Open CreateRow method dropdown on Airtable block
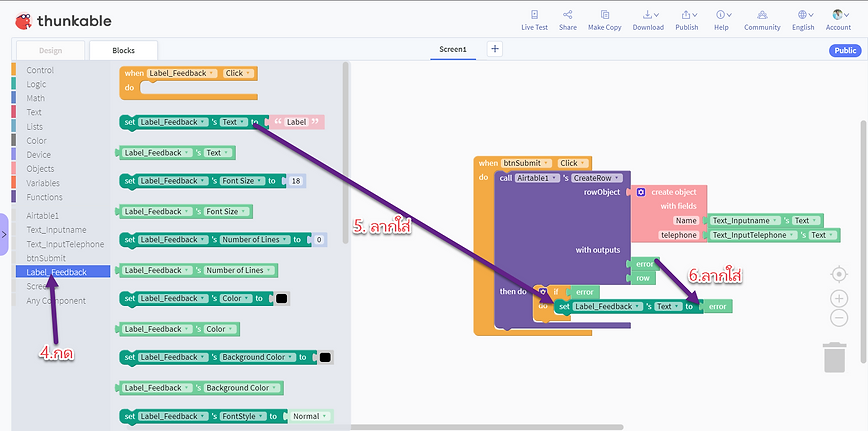 (597, 178)
